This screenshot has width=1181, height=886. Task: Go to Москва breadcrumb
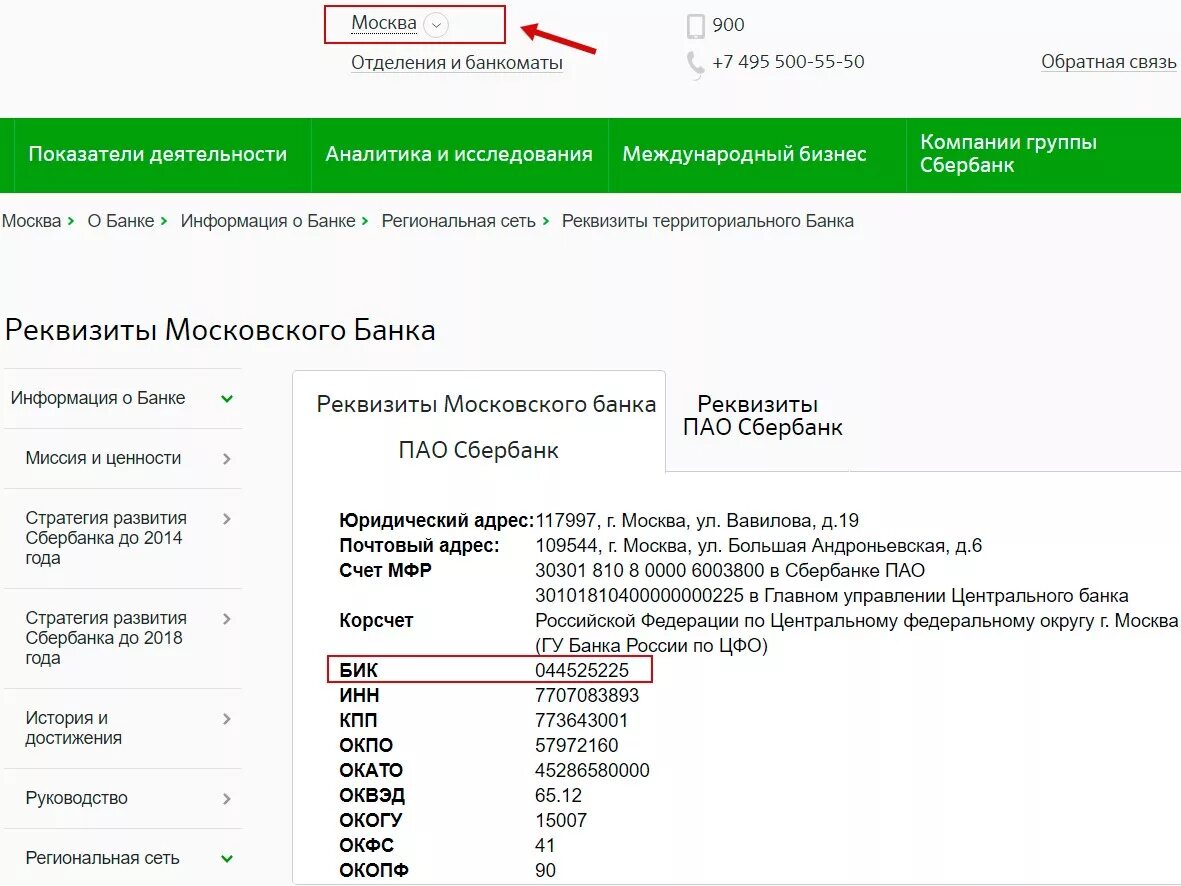[x=32, y=221]
